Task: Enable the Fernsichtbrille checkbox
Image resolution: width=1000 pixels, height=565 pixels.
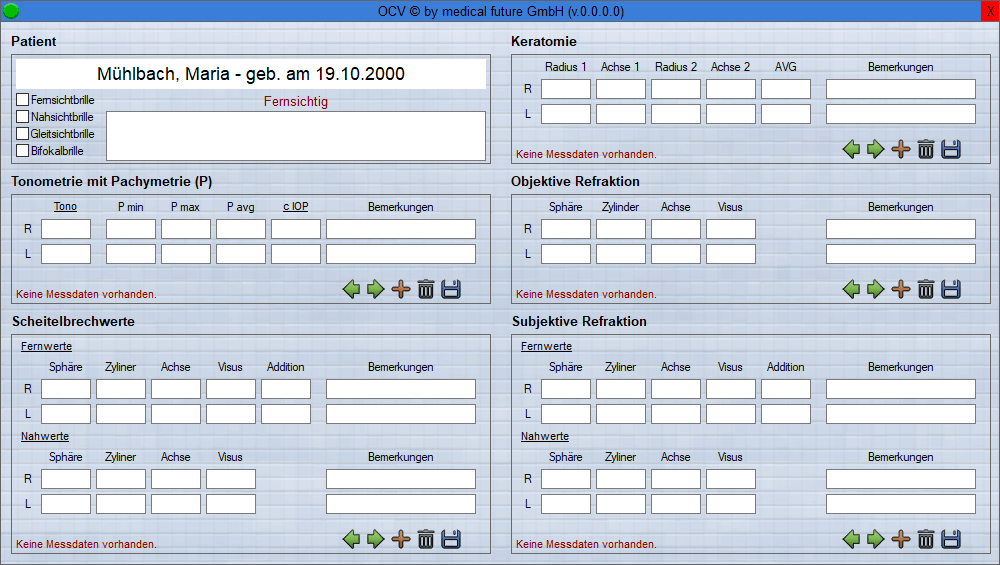Action: [23, 100]
